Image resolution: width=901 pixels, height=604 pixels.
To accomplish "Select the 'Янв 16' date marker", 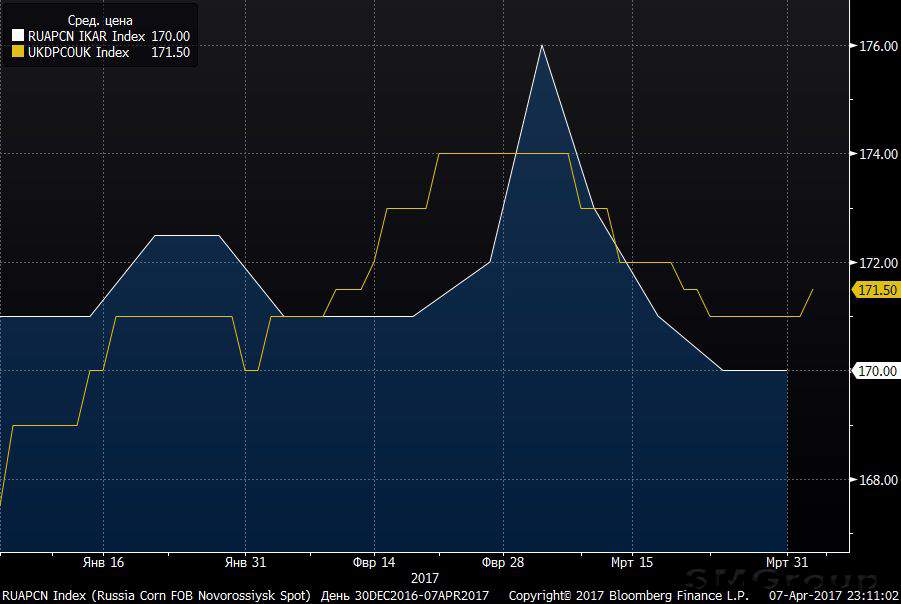I will click(104, 562).
